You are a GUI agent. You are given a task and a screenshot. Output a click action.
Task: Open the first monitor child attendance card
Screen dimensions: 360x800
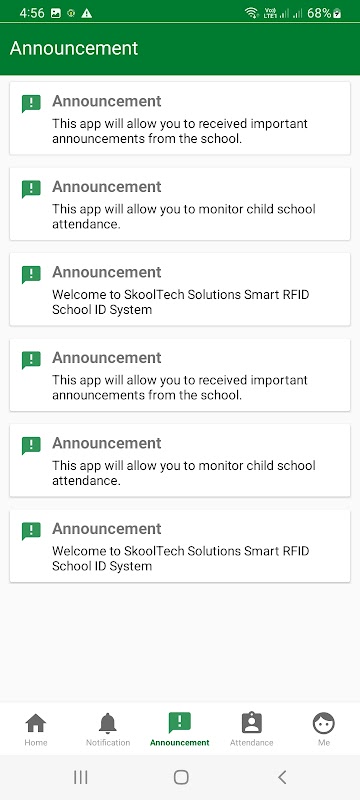[x=180, y=204]
